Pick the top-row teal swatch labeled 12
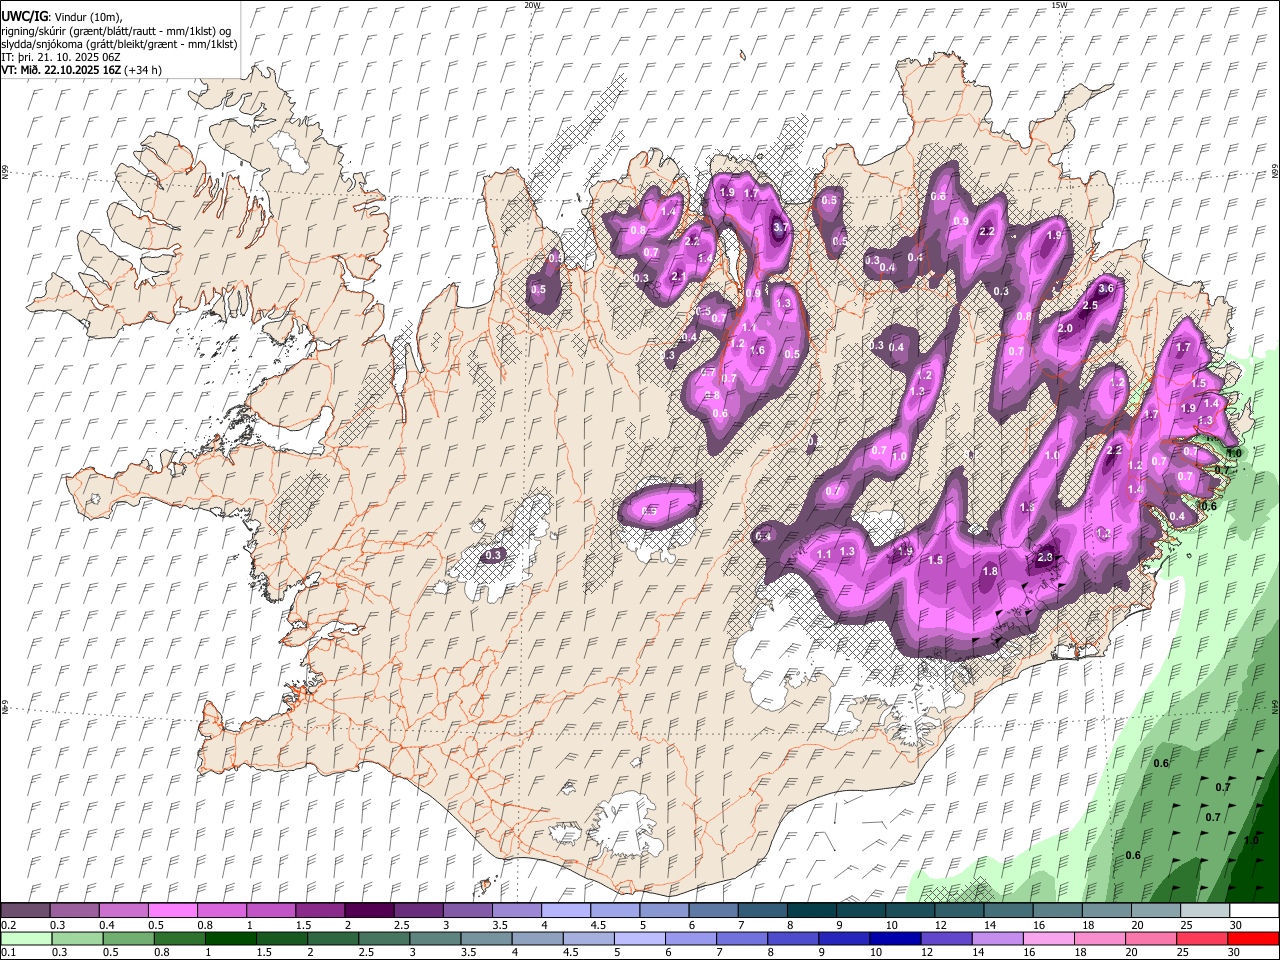 [959, 911]
